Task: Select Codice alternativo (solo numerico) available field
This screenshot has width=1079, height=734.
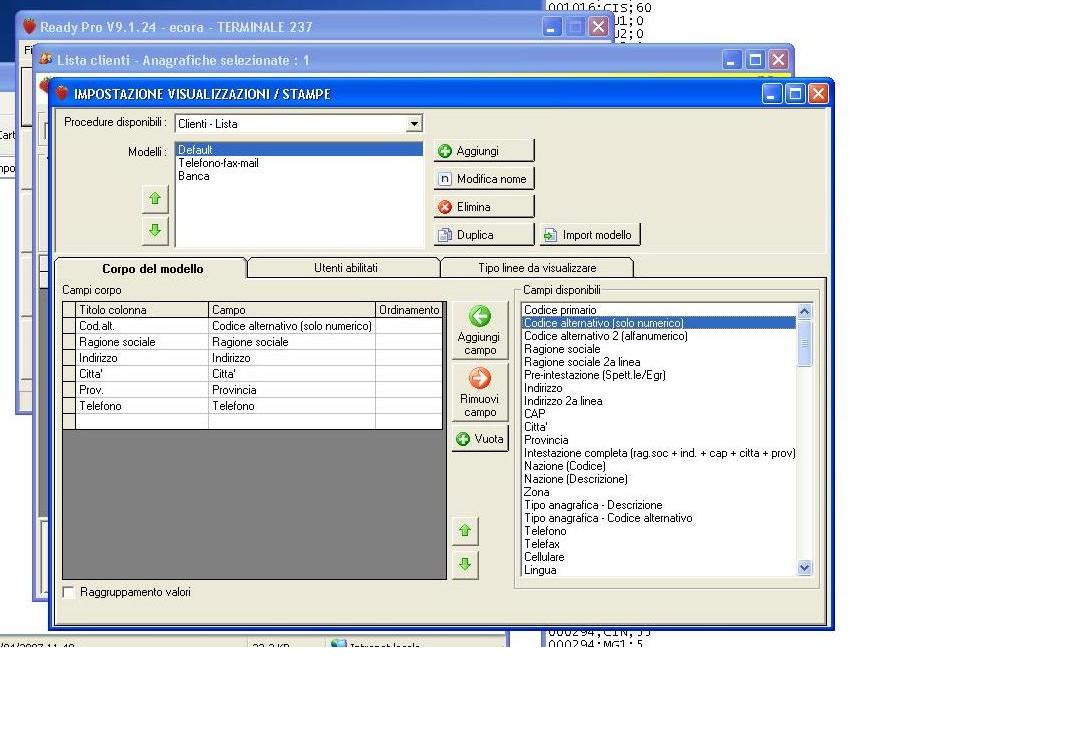Action: pos(658,323)
